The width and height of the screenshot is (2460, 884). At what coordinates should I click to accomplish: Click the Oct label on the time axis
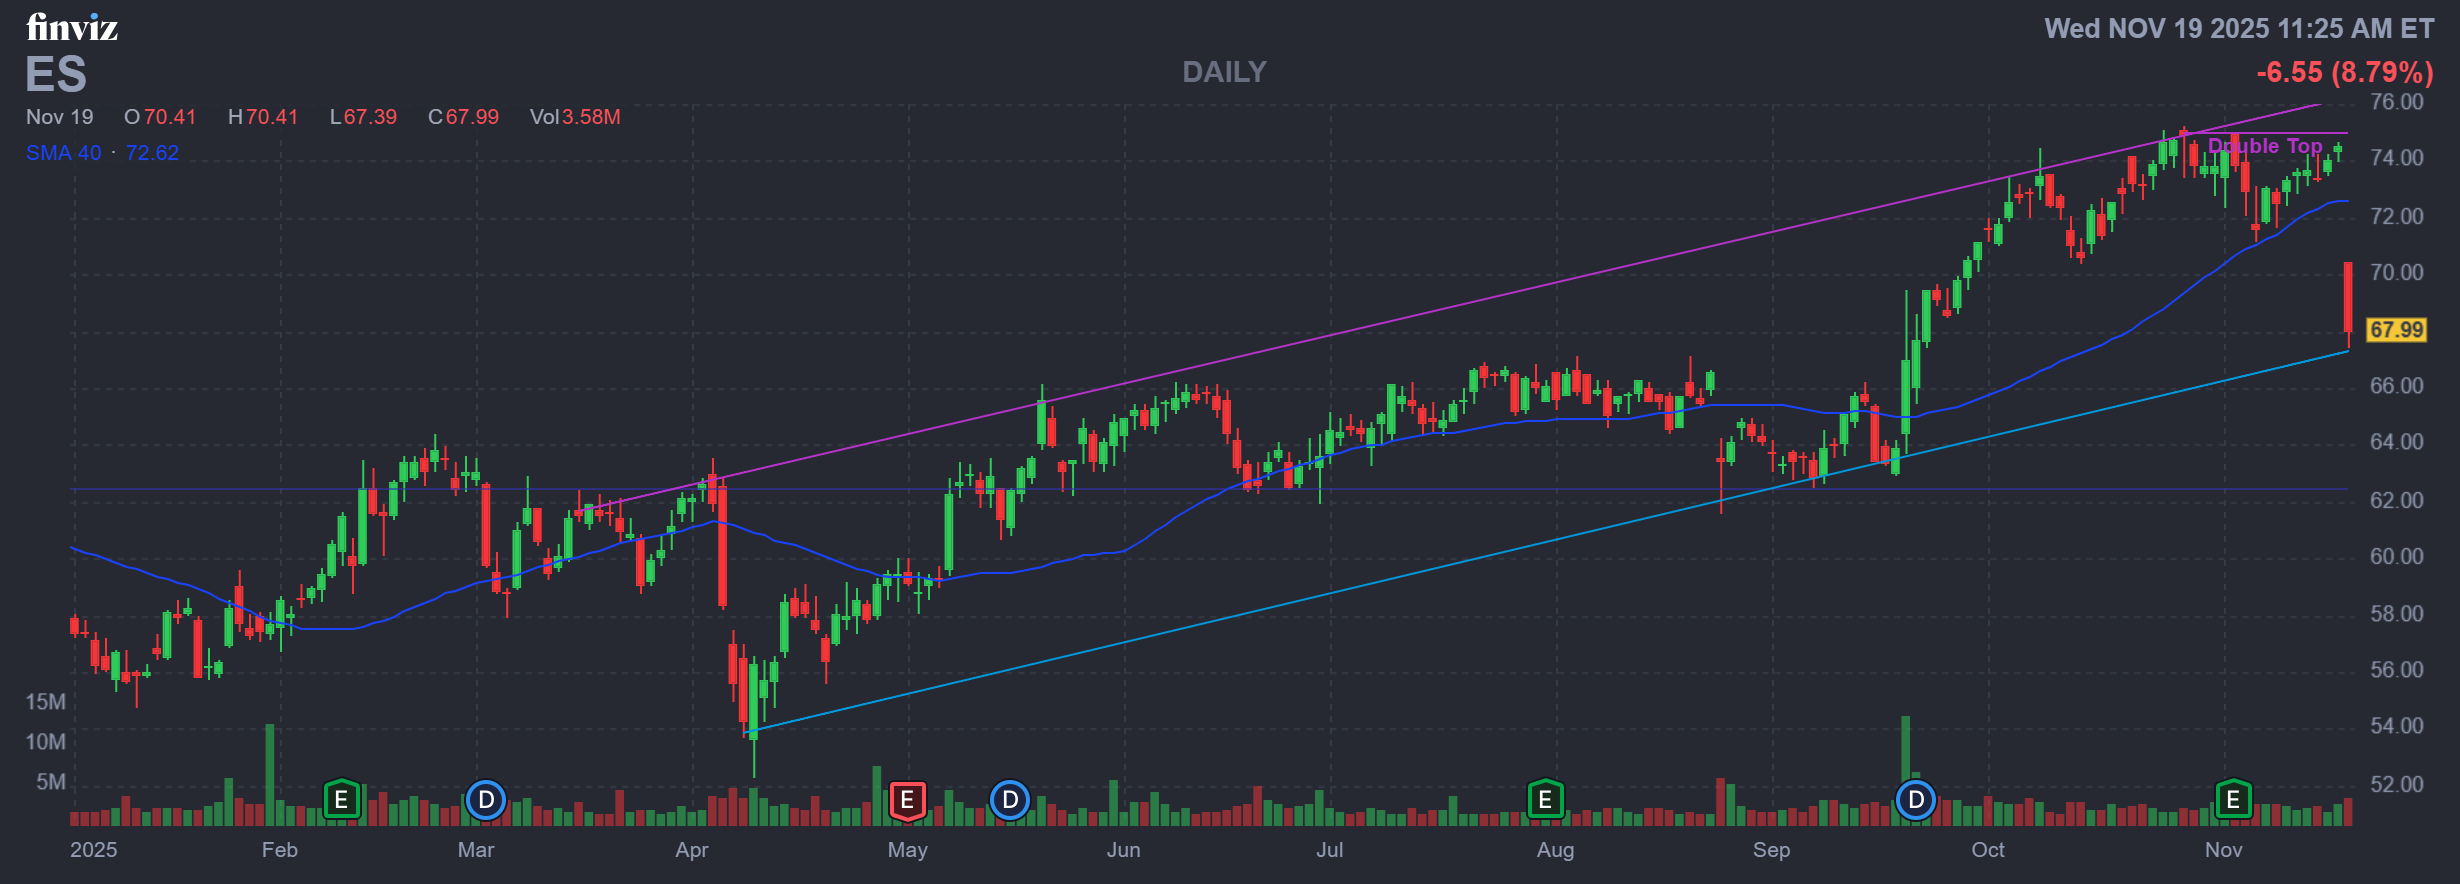[1987, 850]
